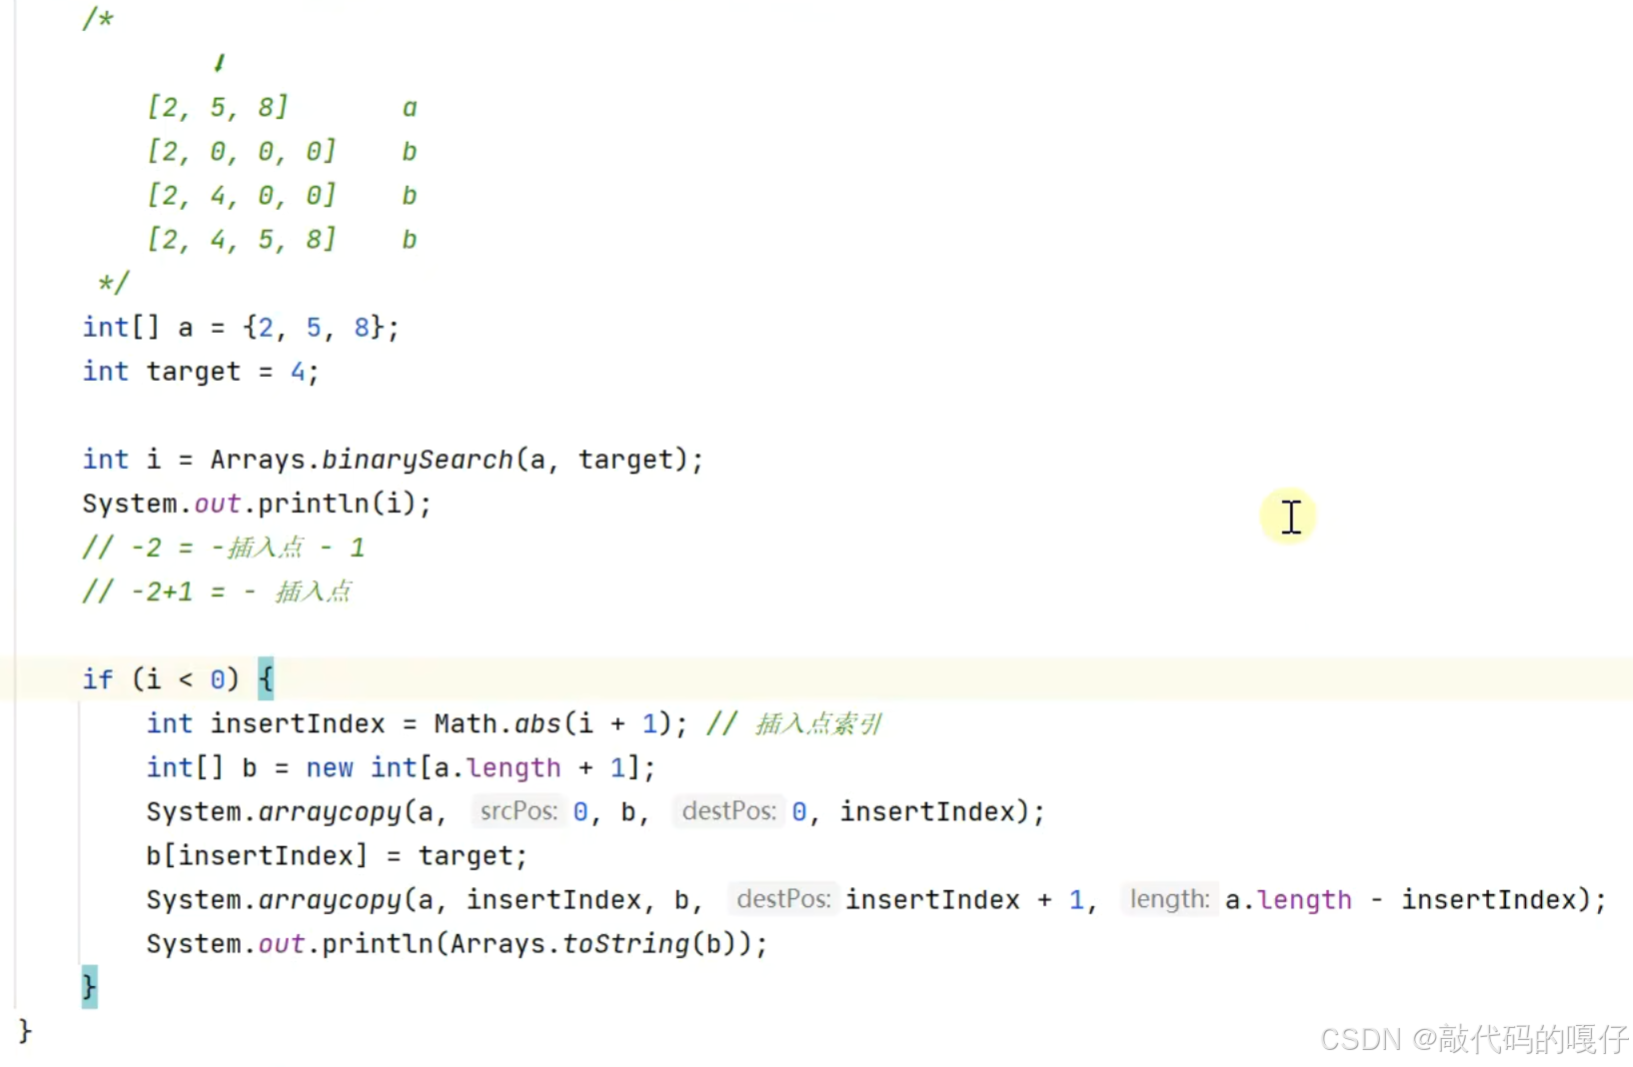
Task: Click the comment '// -2 = -插入点 - 1'
Action: click(x=224, y=547)
